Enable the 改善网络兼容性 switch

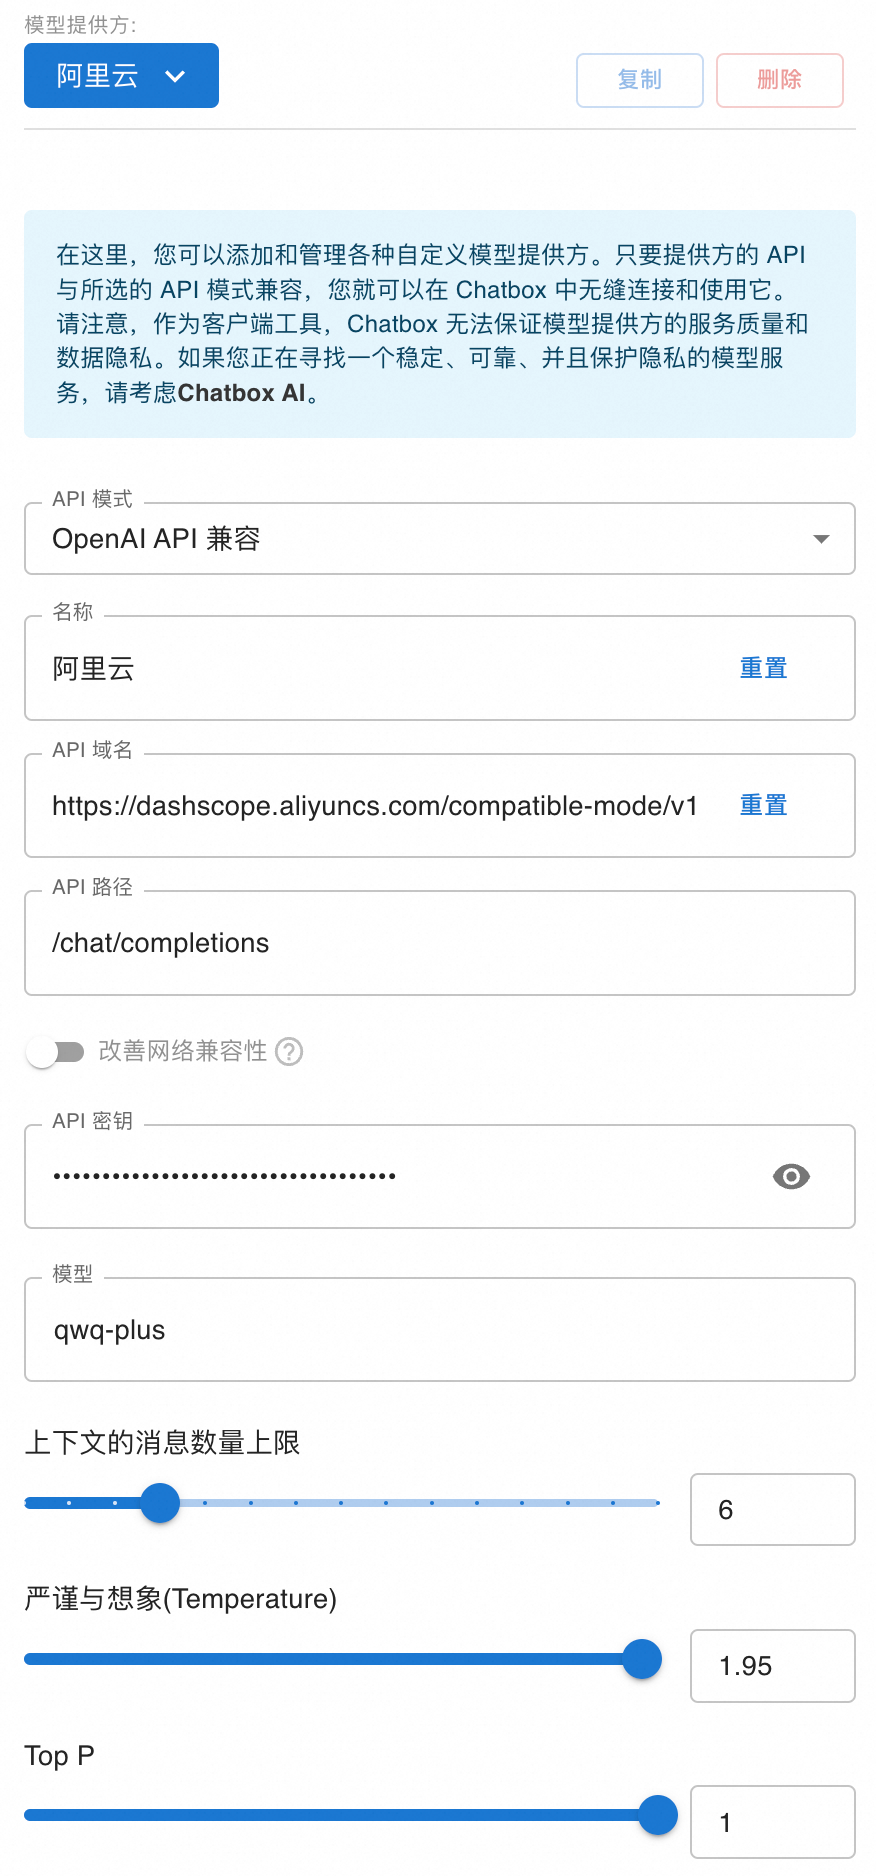point(57,1051)
